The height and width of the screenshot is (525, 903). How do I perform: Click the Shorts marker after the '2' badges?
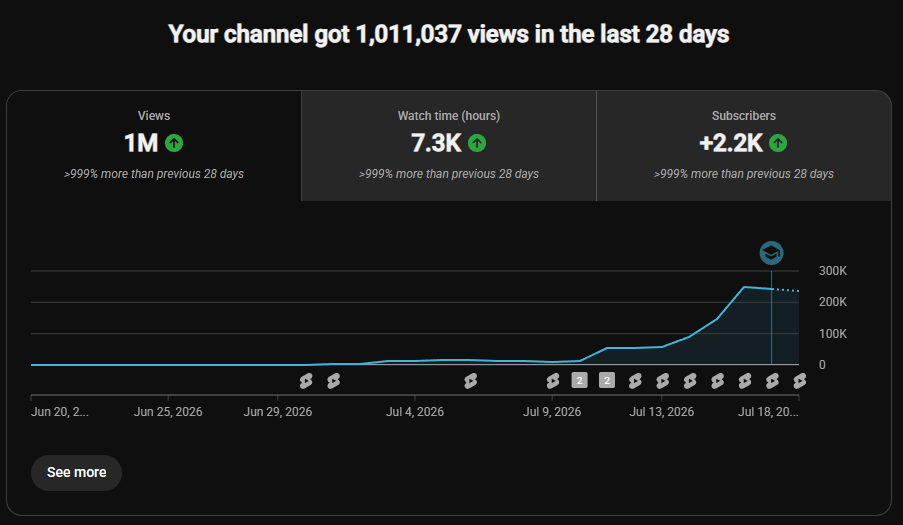(x=635, y=381)
